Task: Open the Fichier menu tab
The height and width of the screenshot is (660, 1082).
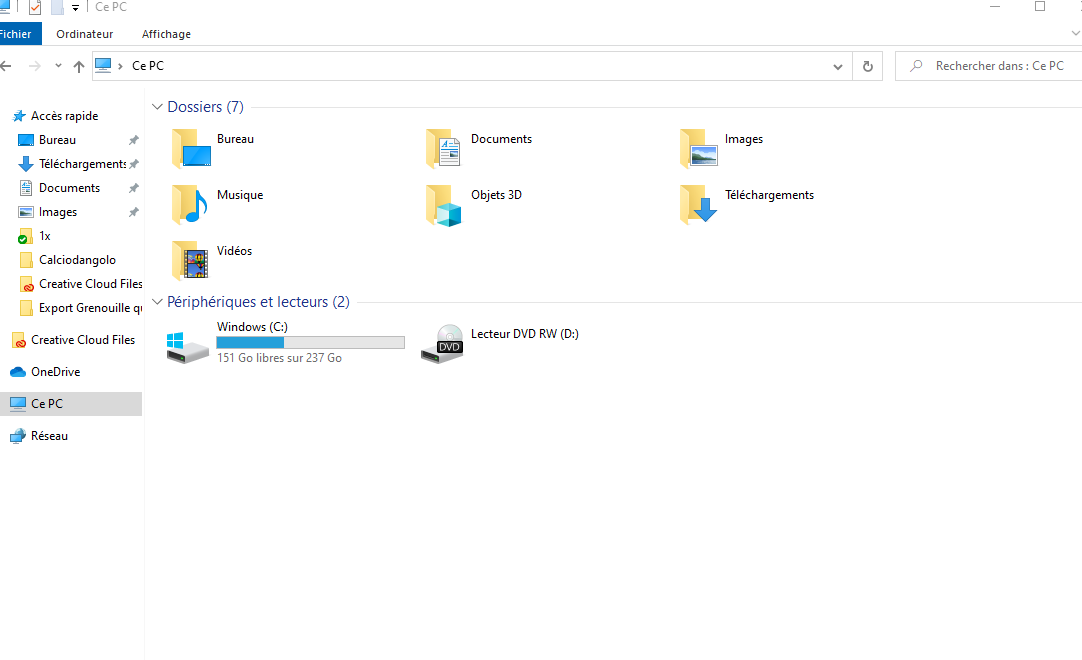Action: coord(17,34)
